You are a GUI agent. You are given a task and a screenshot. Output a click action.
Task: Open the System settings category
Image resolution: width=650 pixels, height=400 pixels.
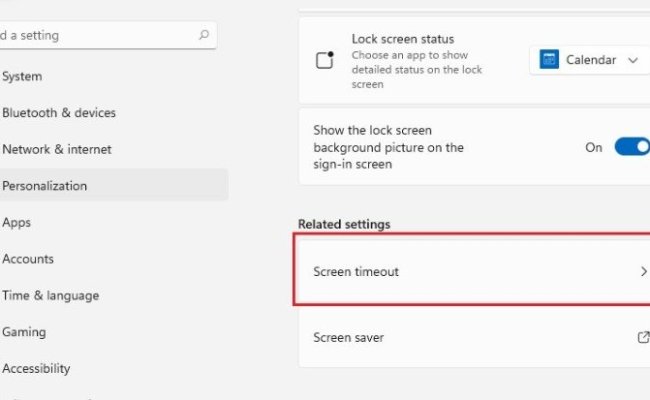coord(22,76)
